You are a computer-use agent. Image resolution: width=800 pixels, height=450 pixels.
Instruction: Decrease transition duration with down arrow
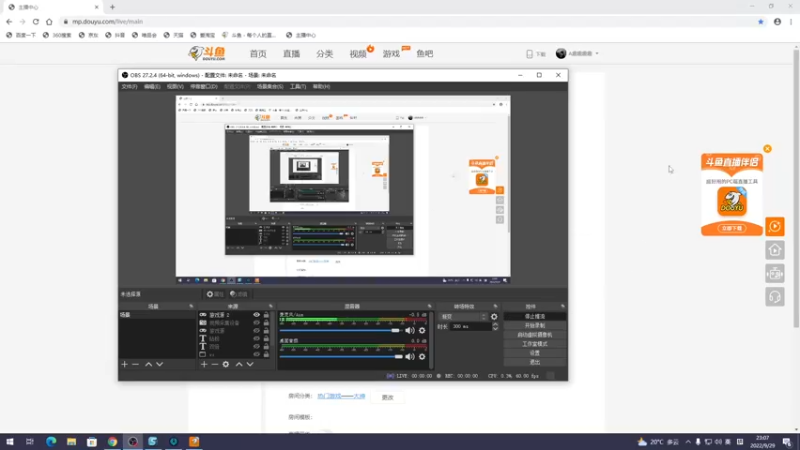[x=495, y=329]
